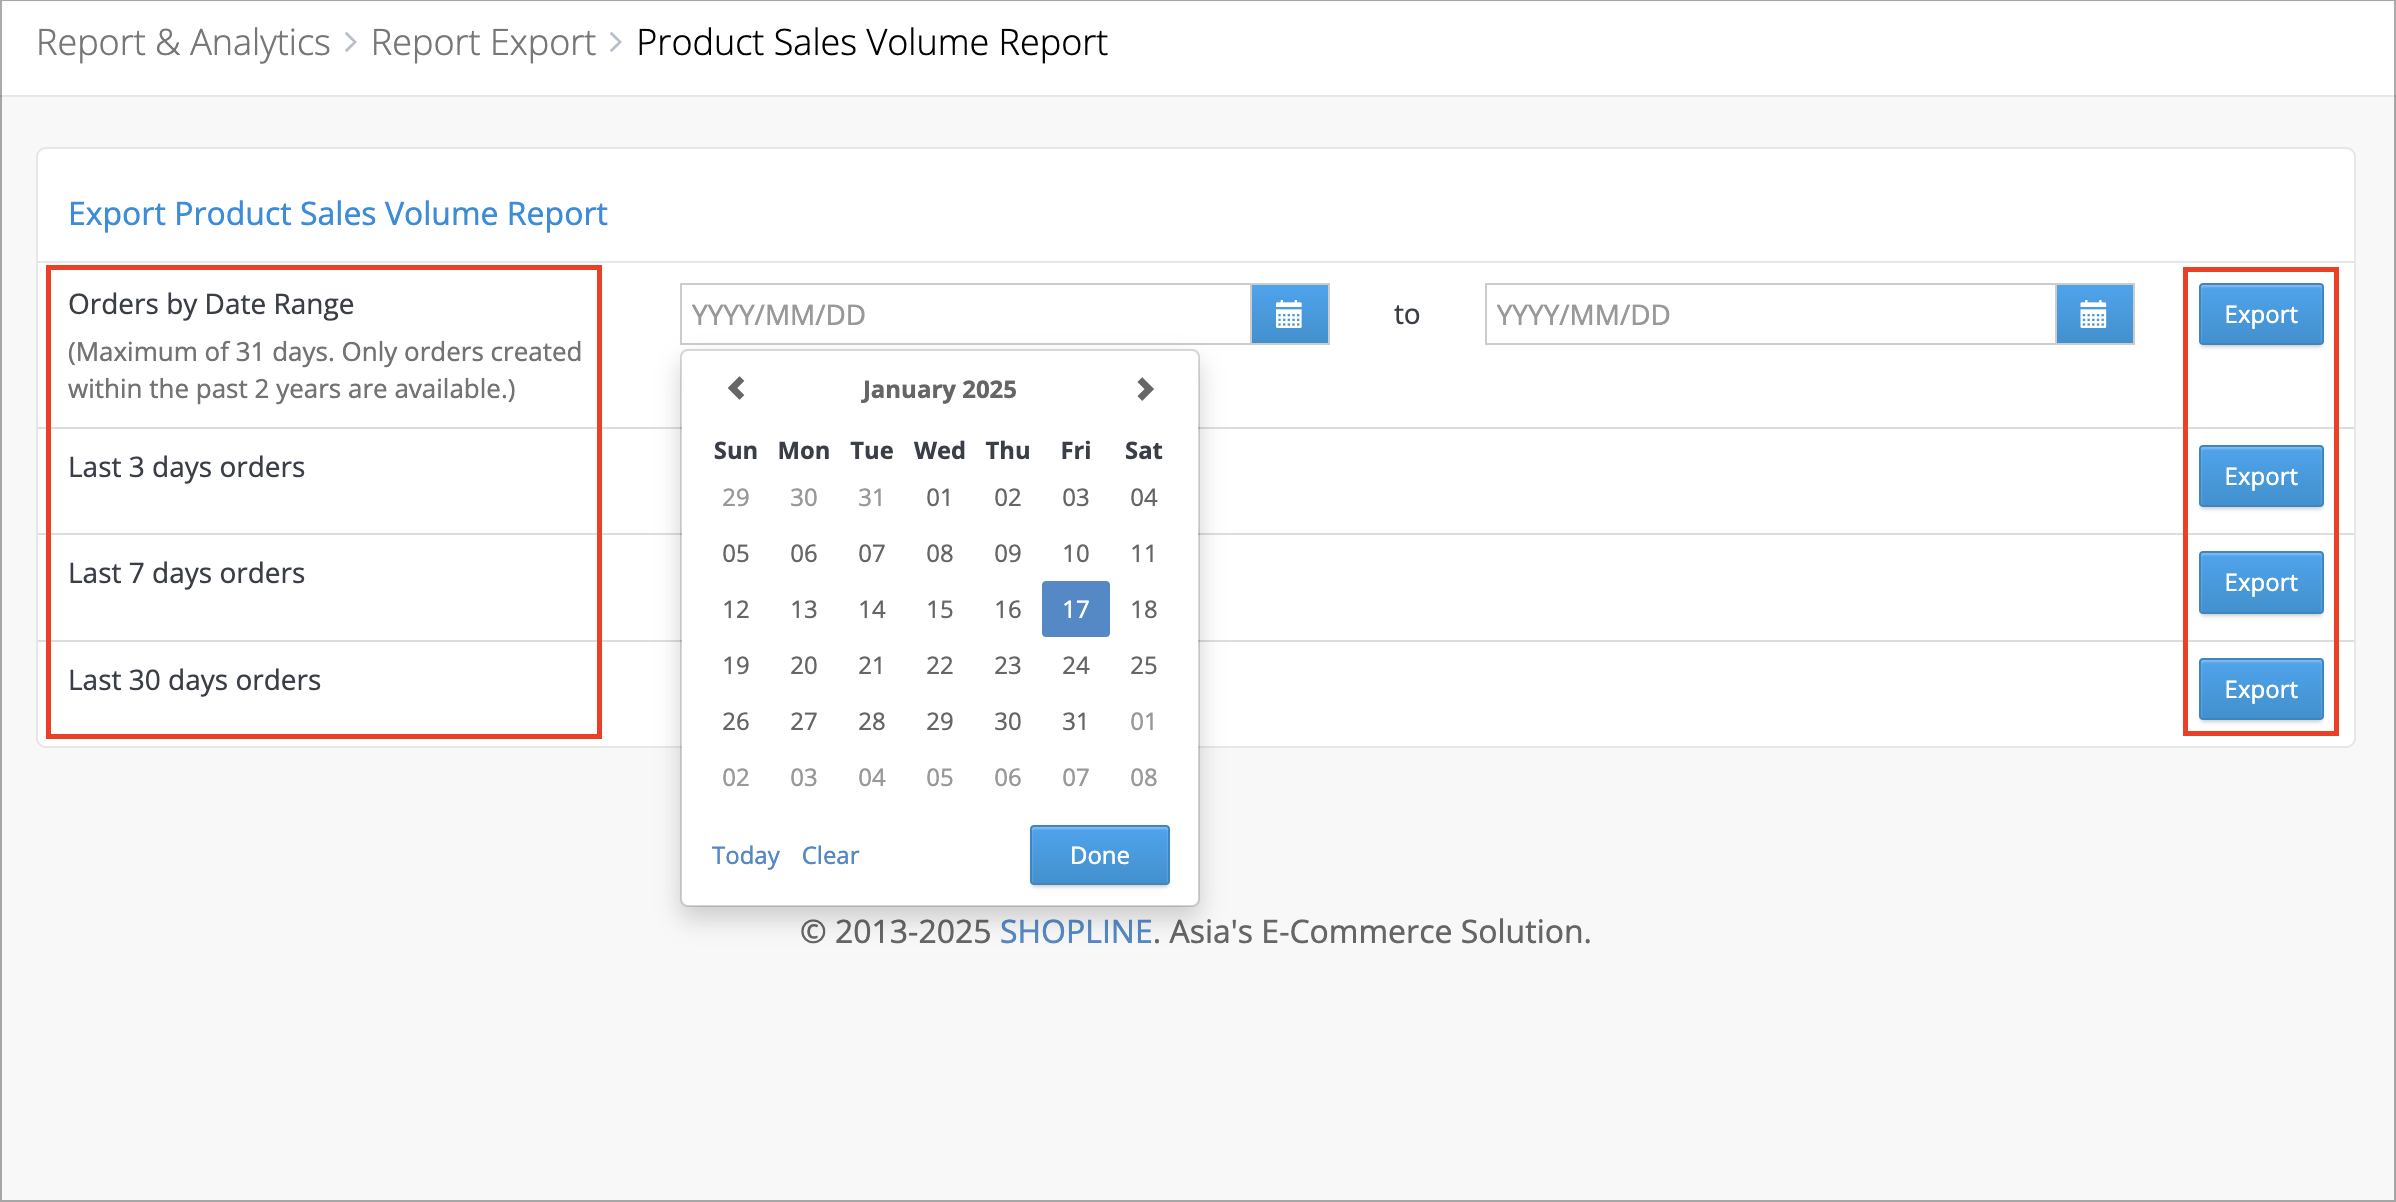2396x1202 pixels.
Task: Click the Last 3 days orders label
Action: point(186,467)
